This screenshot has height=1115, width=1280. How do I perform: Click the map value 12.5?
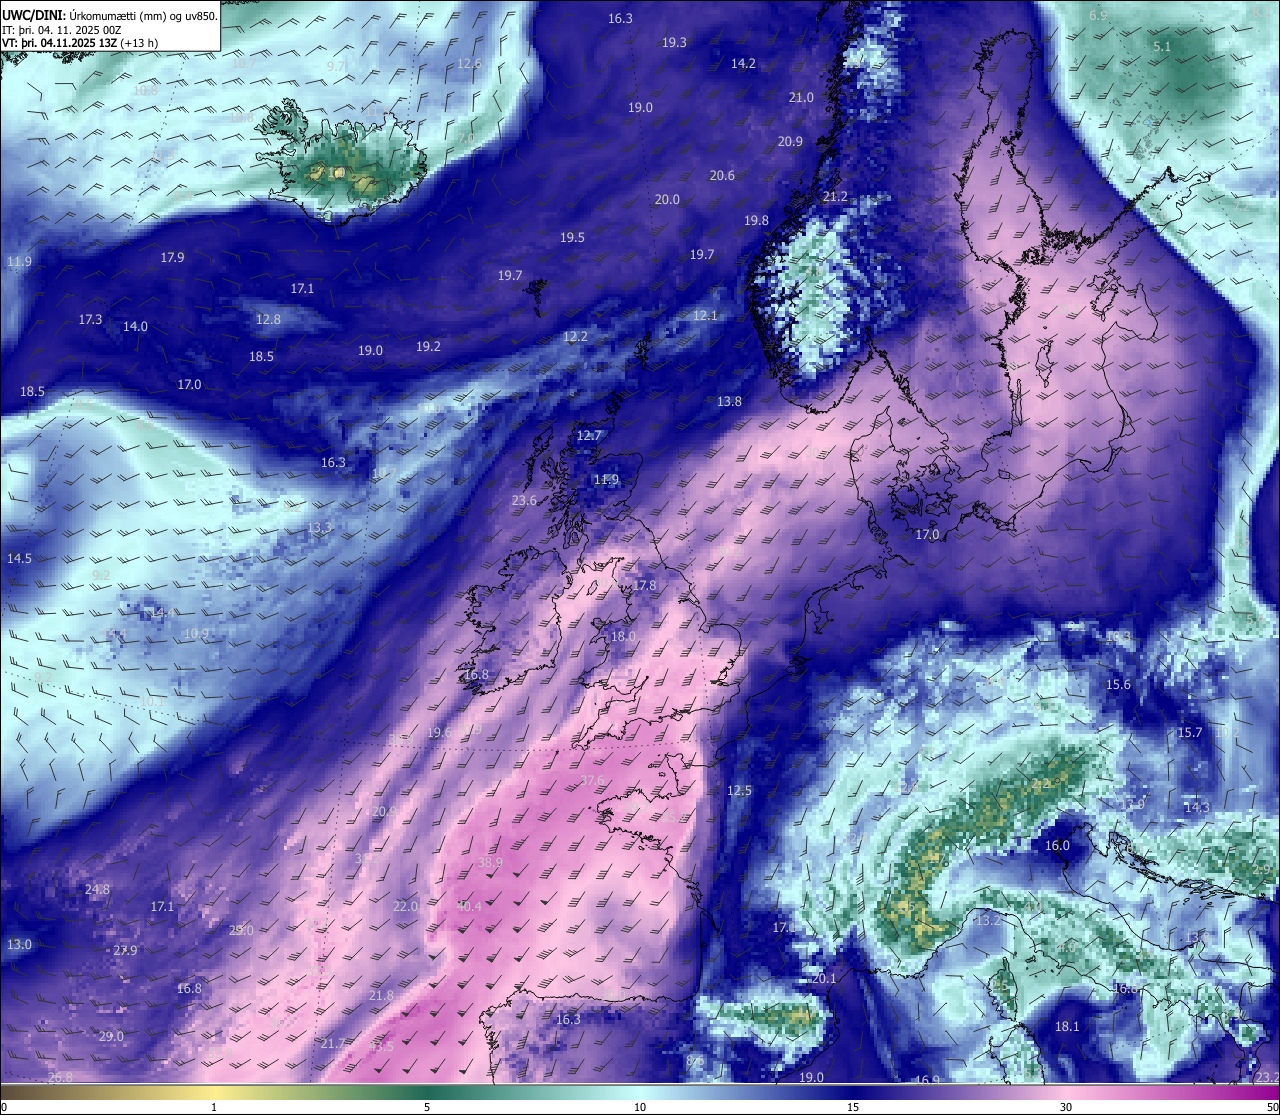[x=739, y=790]
